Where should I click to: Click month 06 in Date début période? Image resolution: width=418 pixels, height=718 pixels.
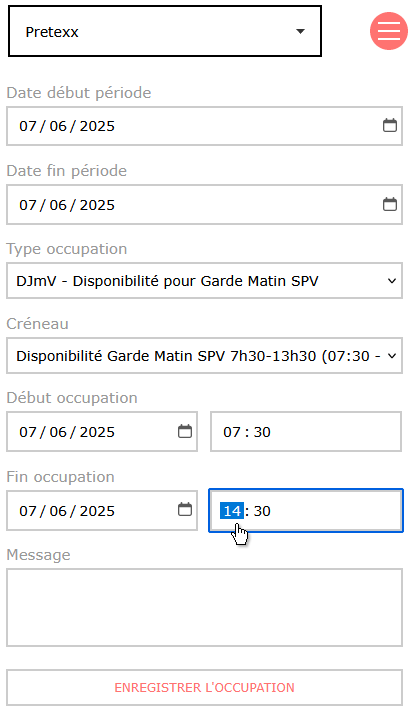(x=58, y=126)
